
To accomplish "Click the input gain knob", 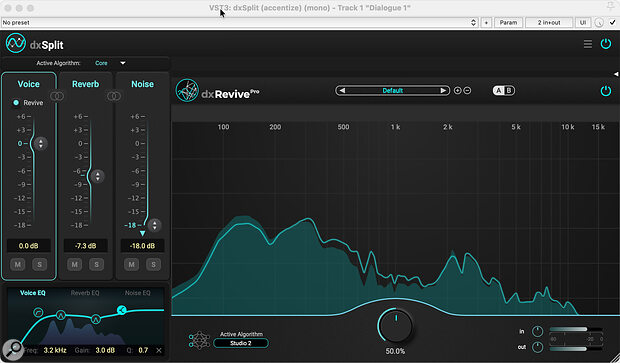I will click(537, 331).
